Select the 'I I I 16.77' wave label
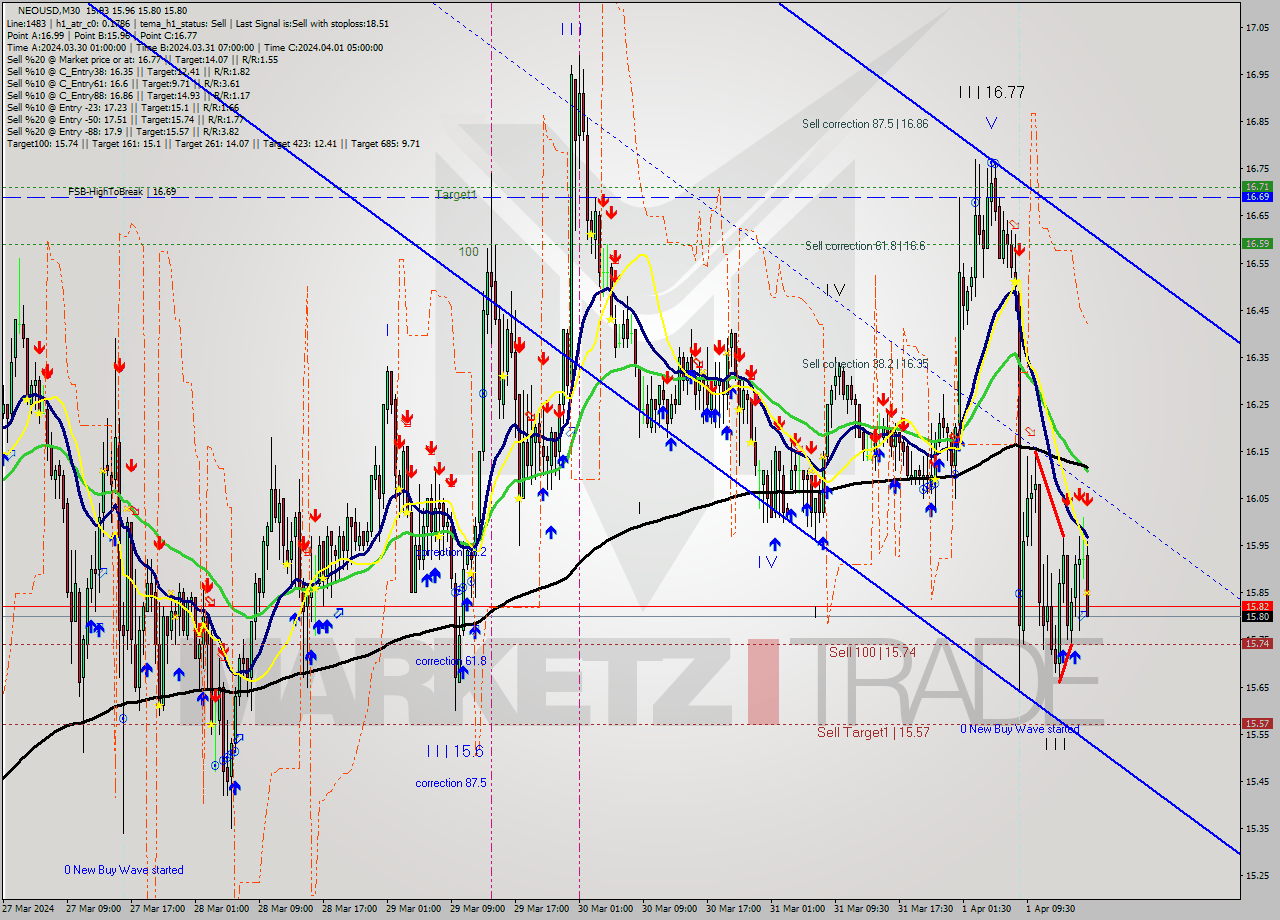 [990, 92]
